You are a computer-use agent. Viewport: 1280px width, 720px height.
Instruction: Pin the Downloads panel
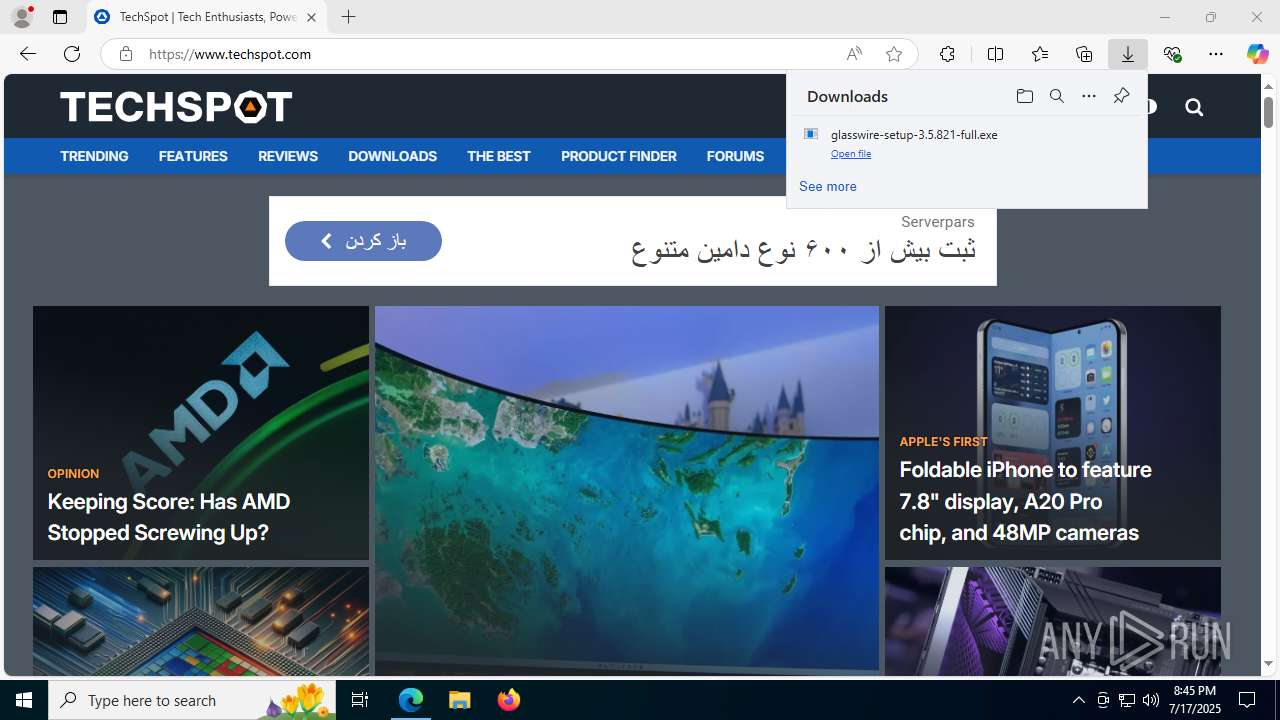coord(1121,96)
